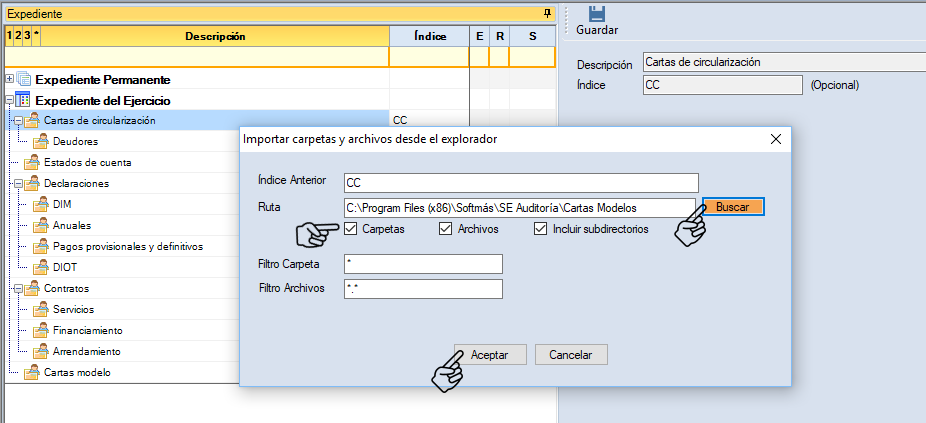The height and width of the screenshot is (423, 926).
Task: Uncheck the Carpetas checkbox
Action: coord(349,229)
